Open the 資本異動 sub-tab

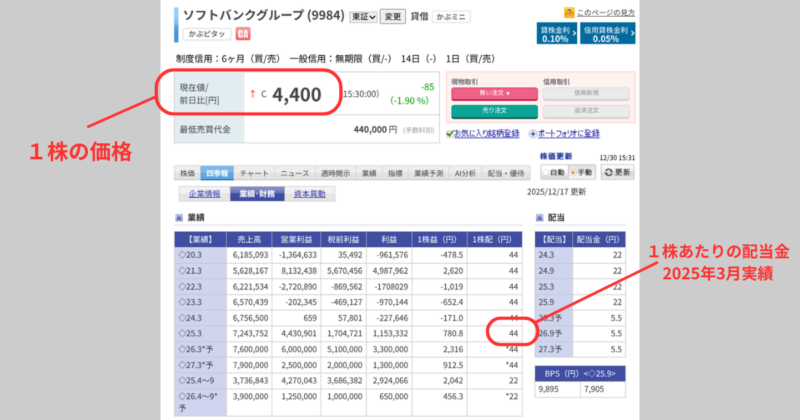pos(308,194)
